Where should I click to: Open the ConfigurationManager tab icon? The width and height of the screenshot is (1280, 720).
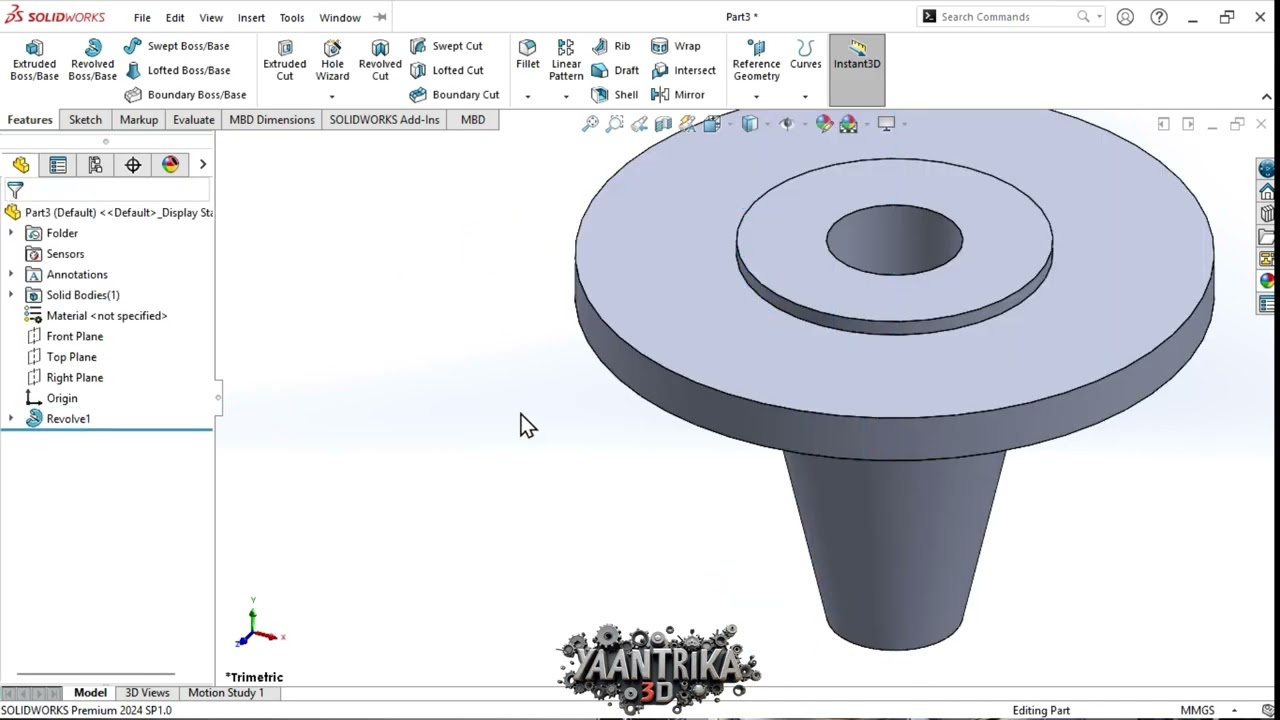tap(95, 165)
